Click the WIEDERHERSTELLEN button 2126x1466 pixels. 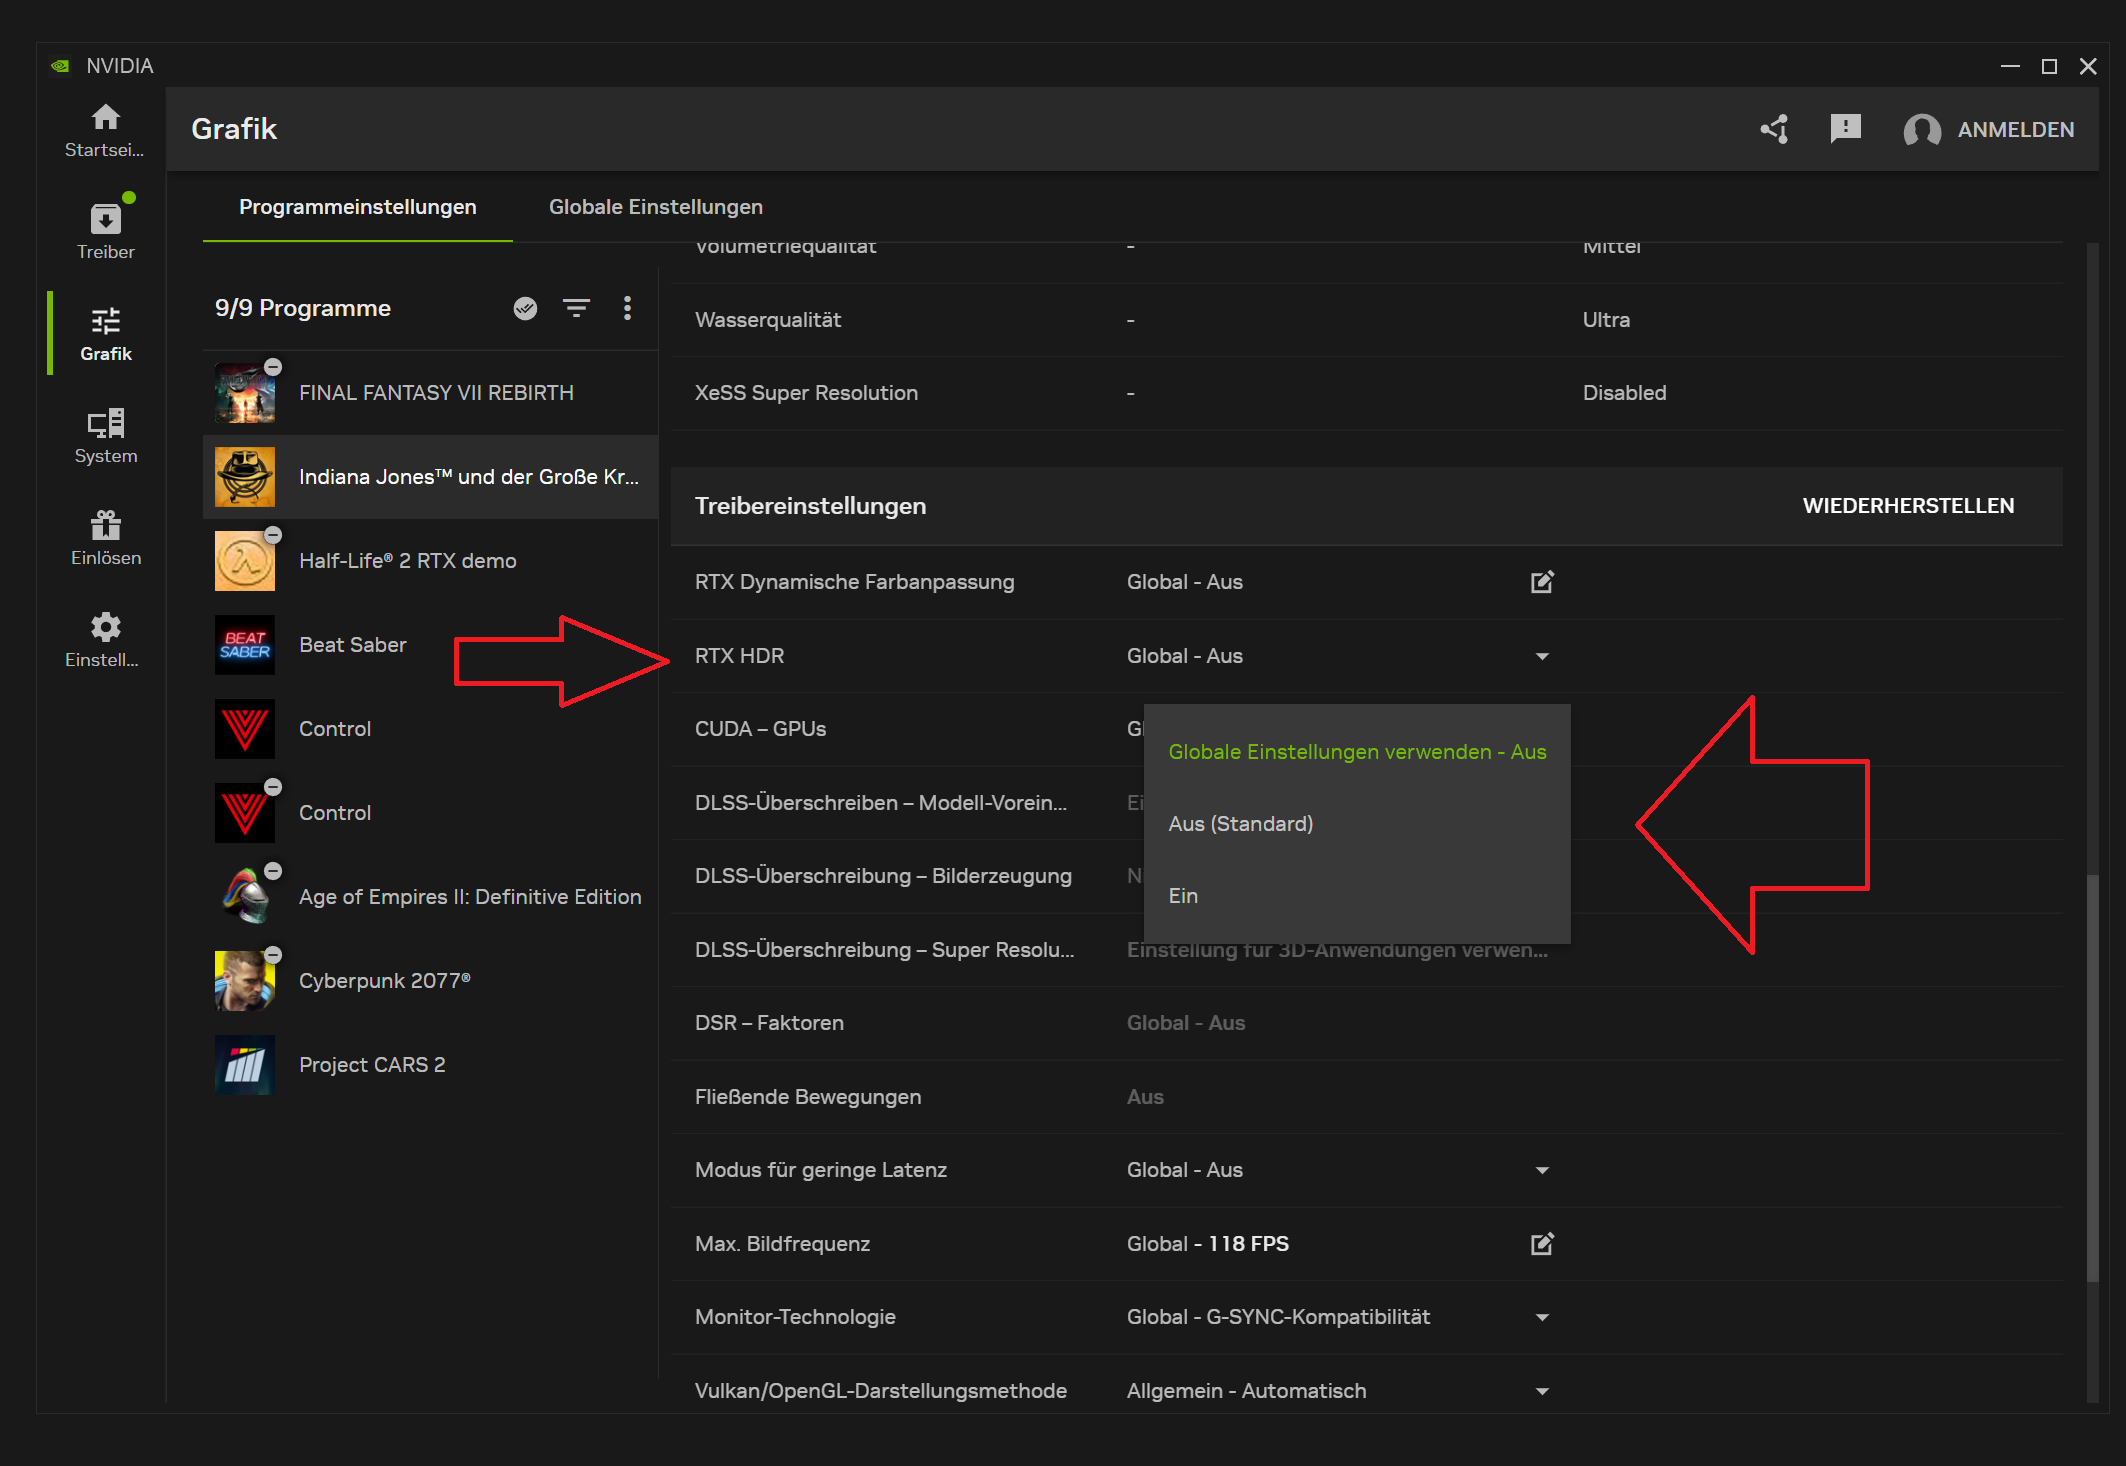tap(1908, 506)
